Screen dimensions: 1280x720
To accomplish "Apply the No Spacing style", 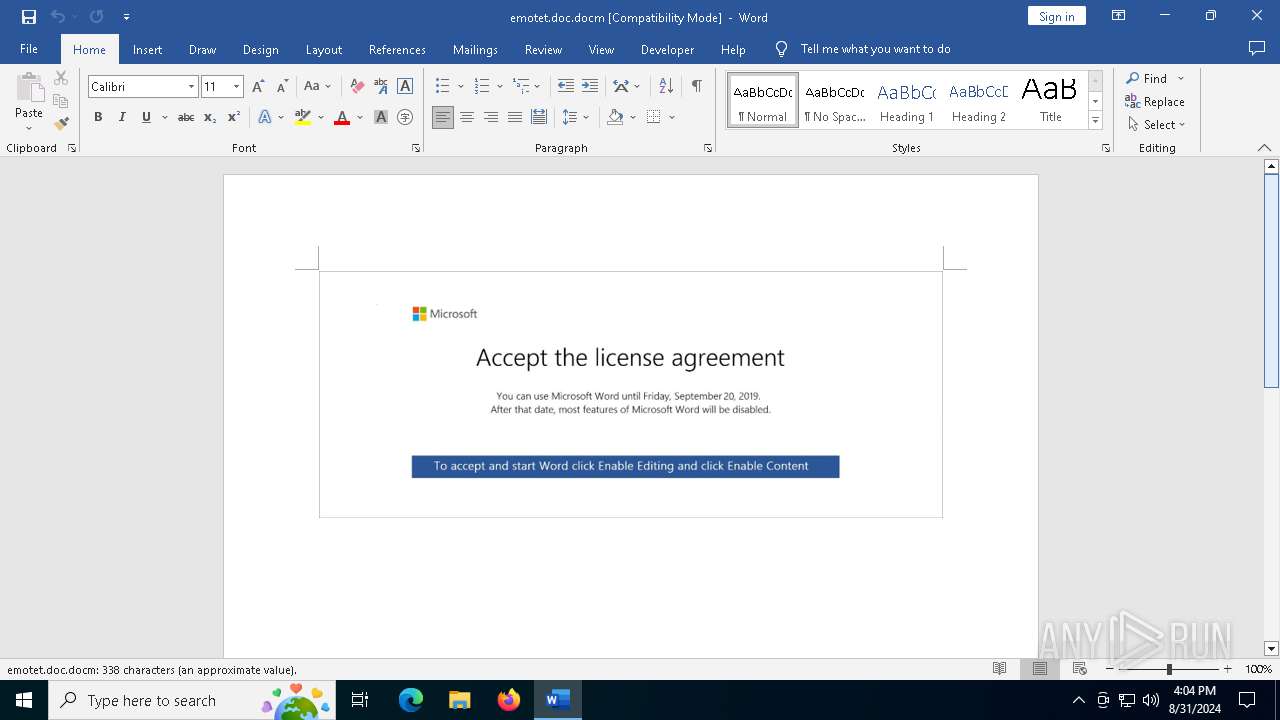I will click(x=835, y=100).
